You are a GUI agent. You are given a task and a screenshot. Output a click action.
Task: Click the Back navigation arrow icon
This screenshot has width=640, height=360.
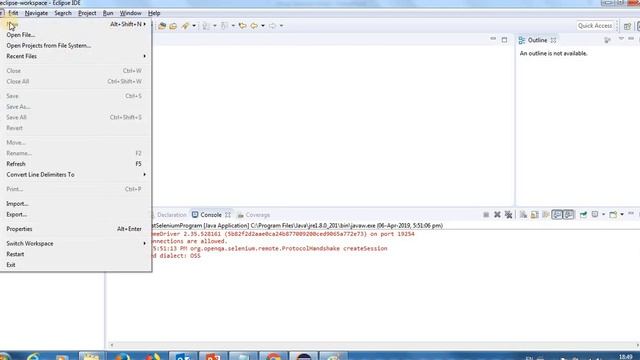click(254, 26)
